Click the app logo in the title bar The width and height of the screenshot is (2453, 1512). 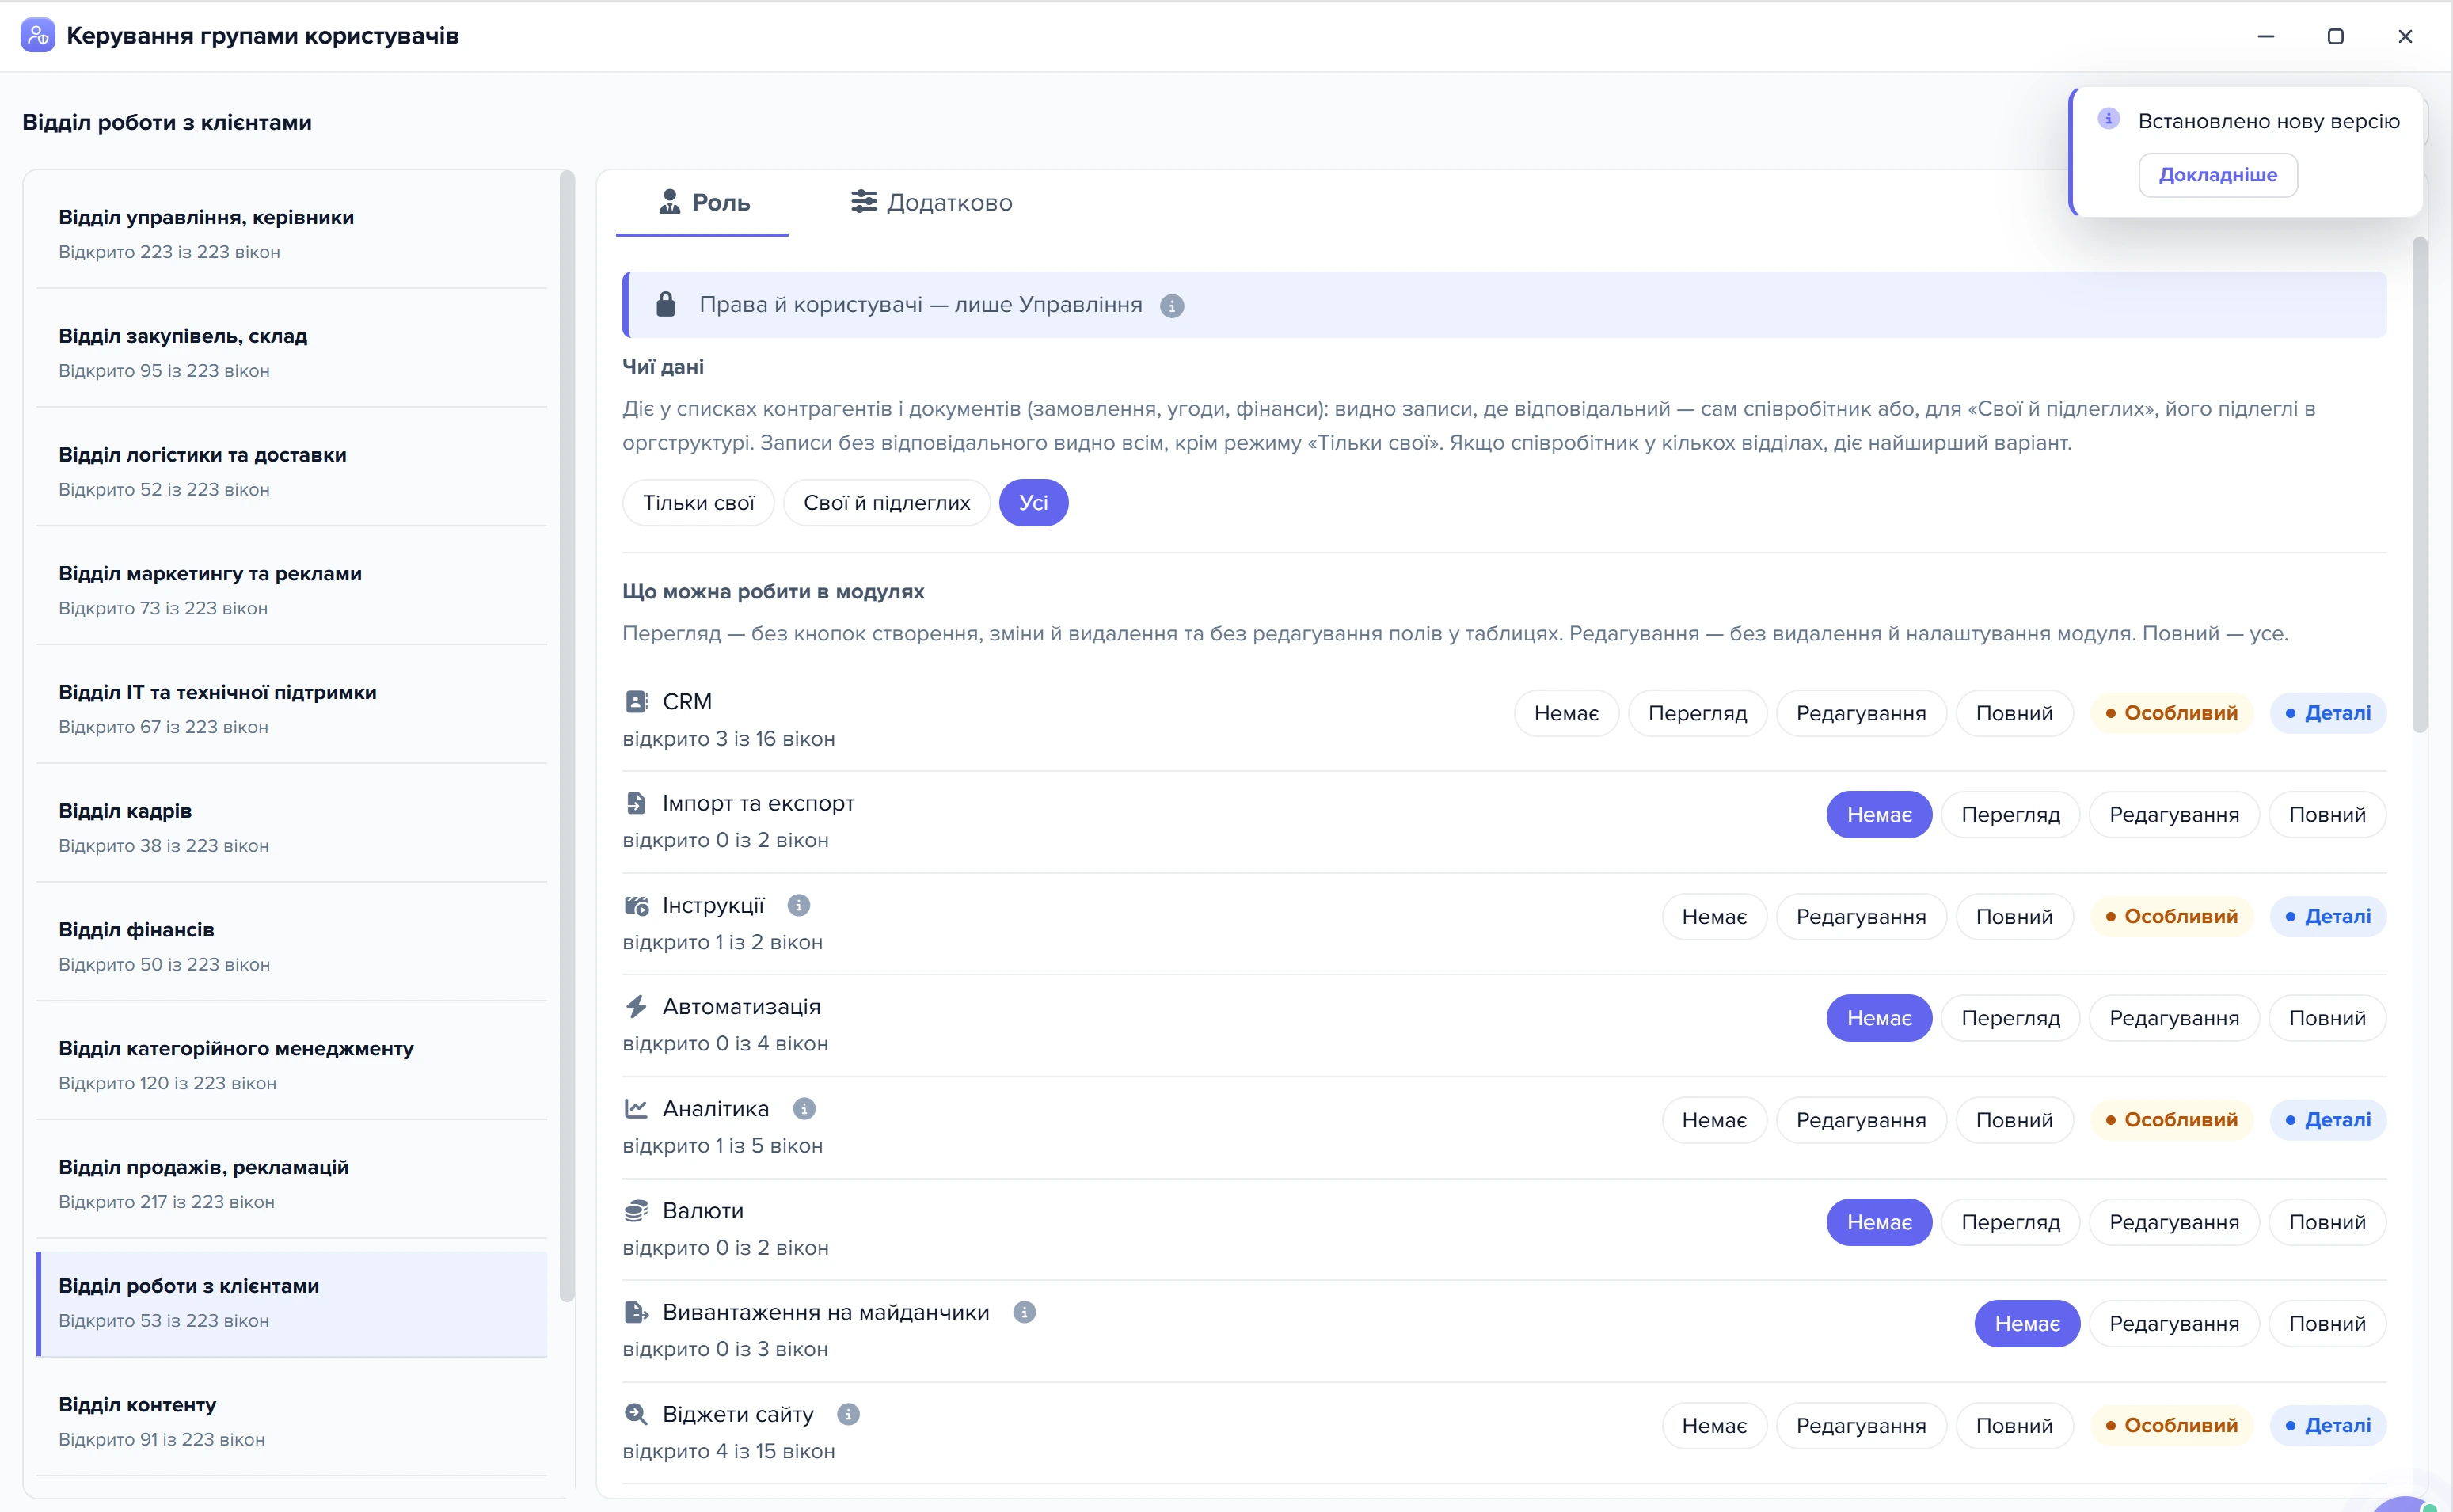point(38,35)
